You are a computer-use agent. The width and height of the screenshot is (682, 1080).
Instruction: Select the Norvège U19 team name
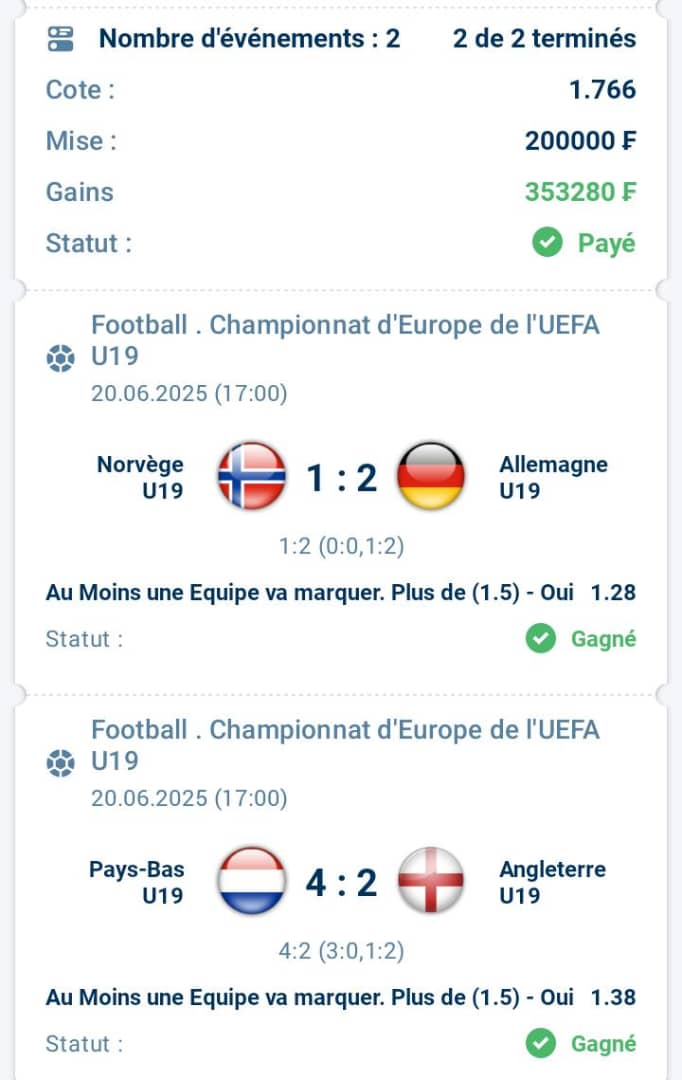coord(141,477)
